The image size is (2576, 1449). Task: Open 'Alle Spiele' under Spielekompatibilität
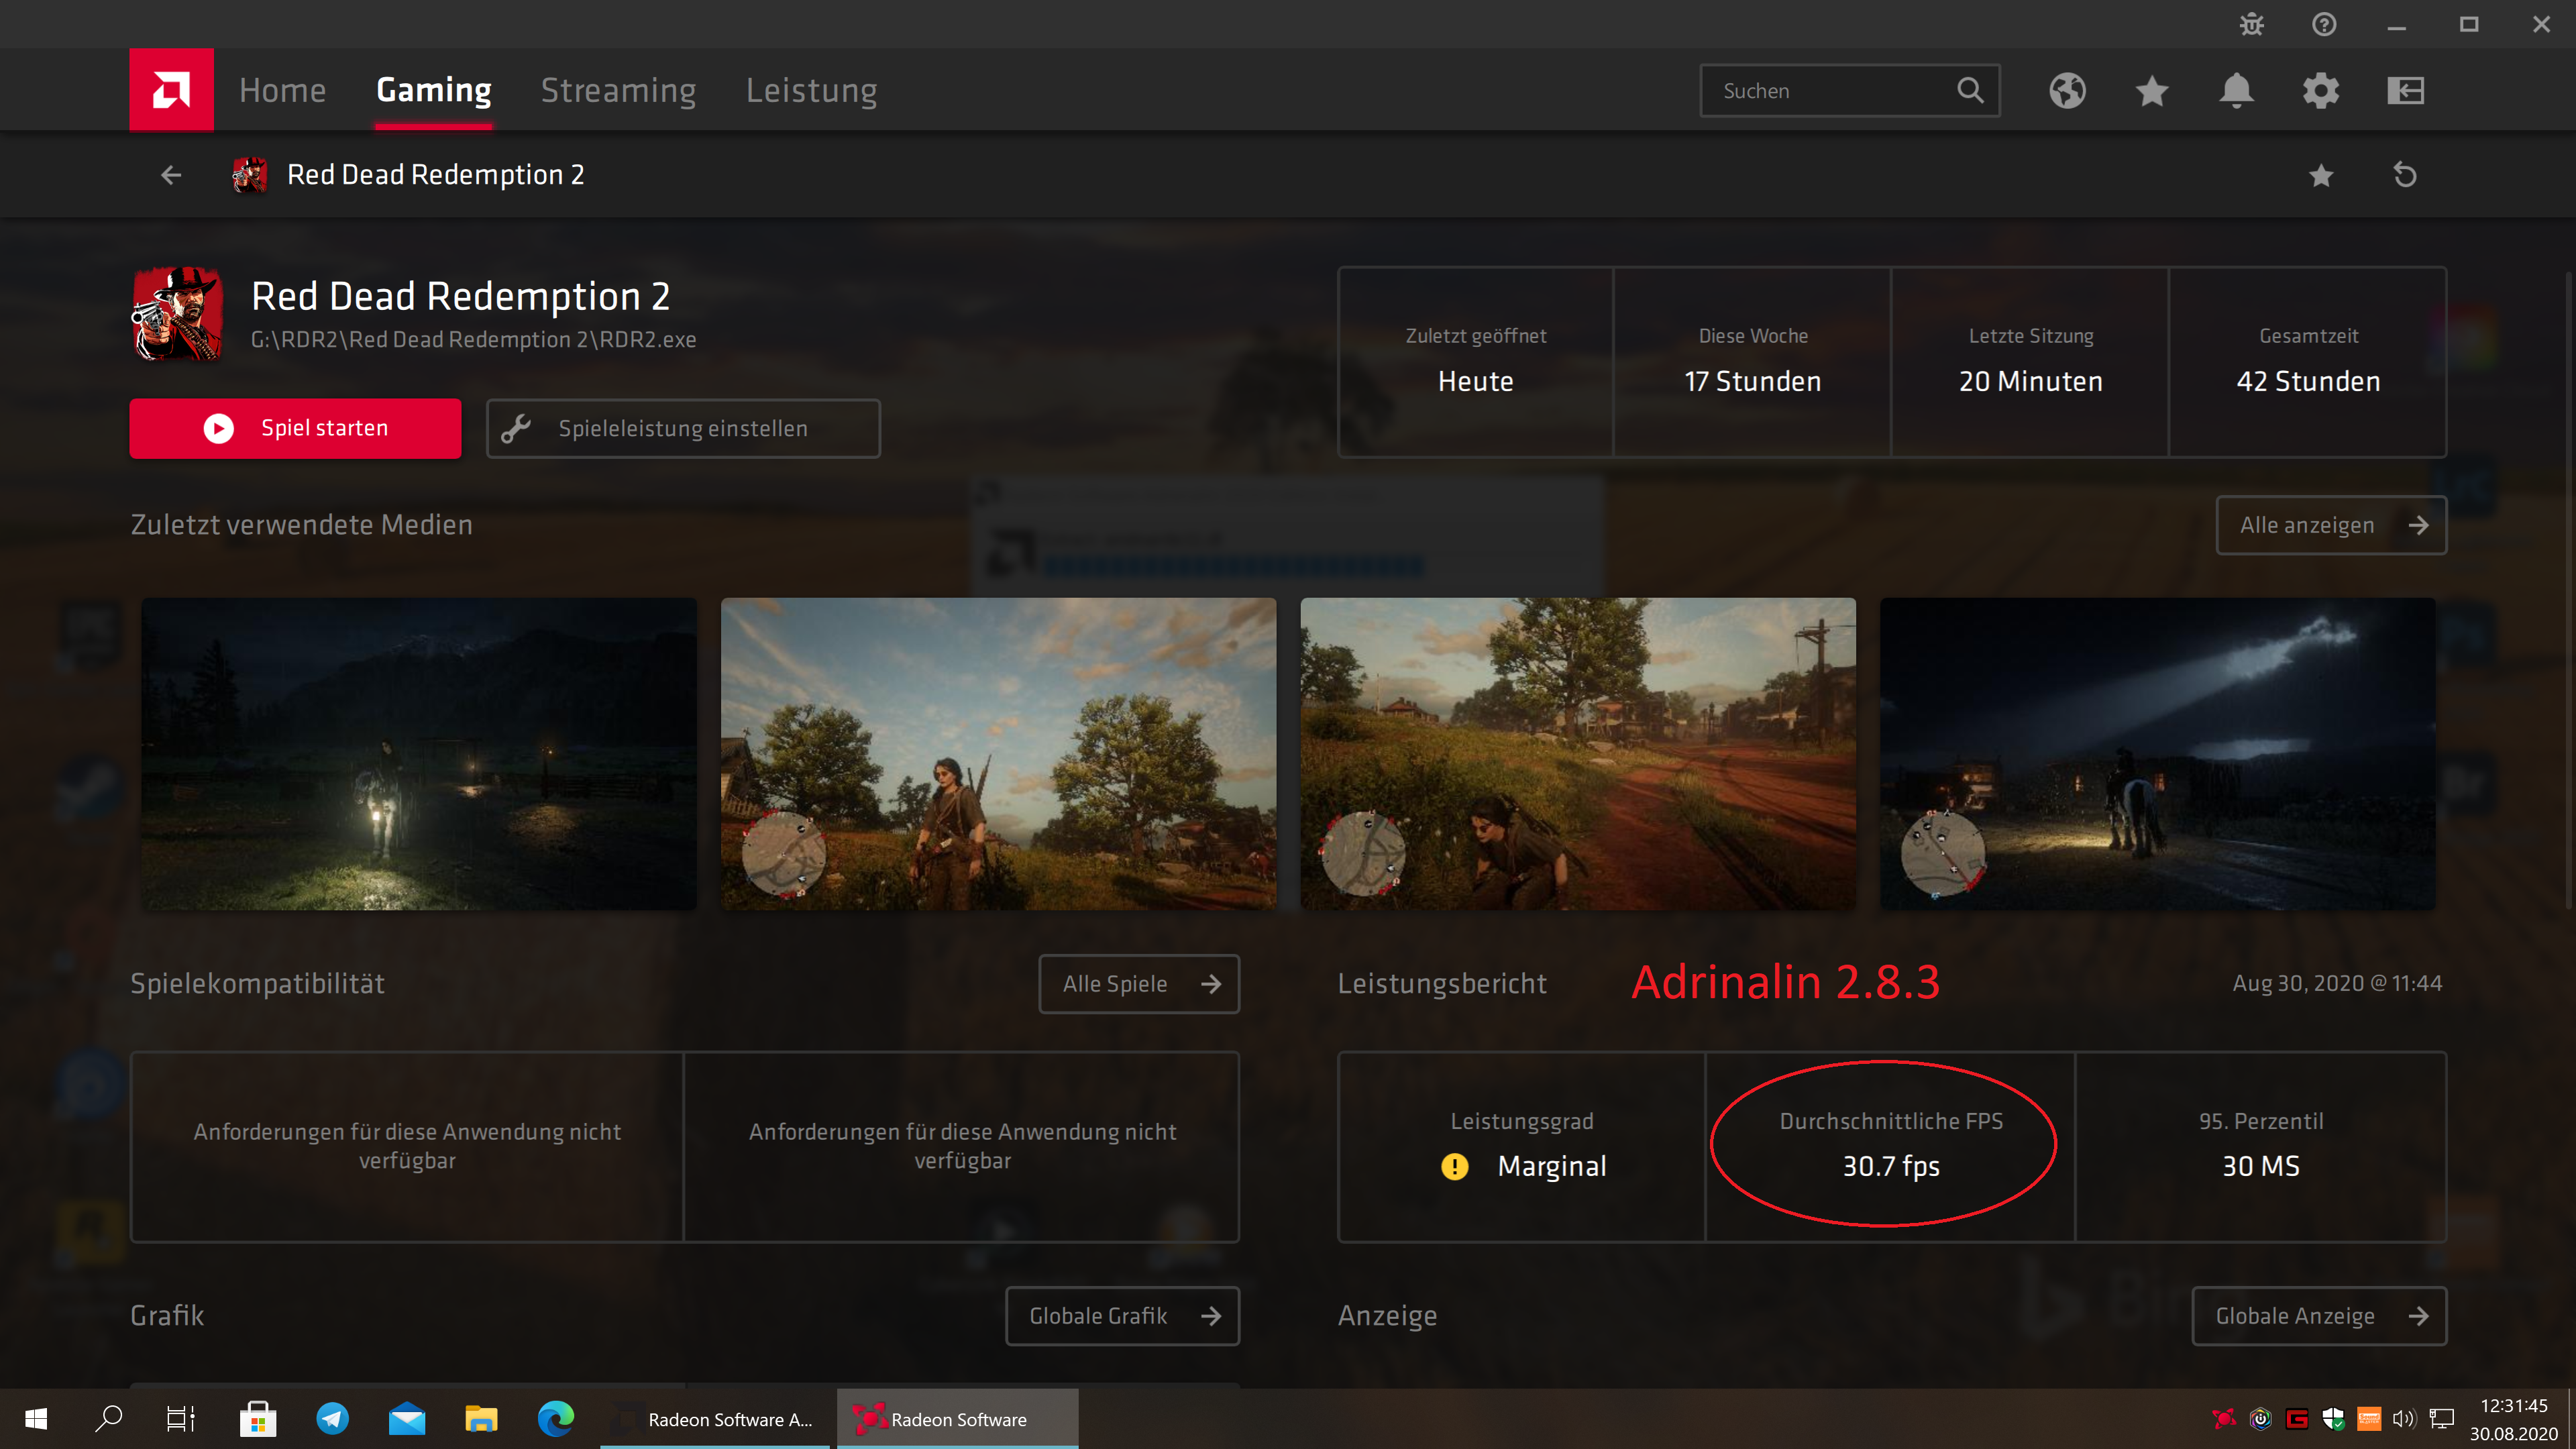pos(1139,984)
